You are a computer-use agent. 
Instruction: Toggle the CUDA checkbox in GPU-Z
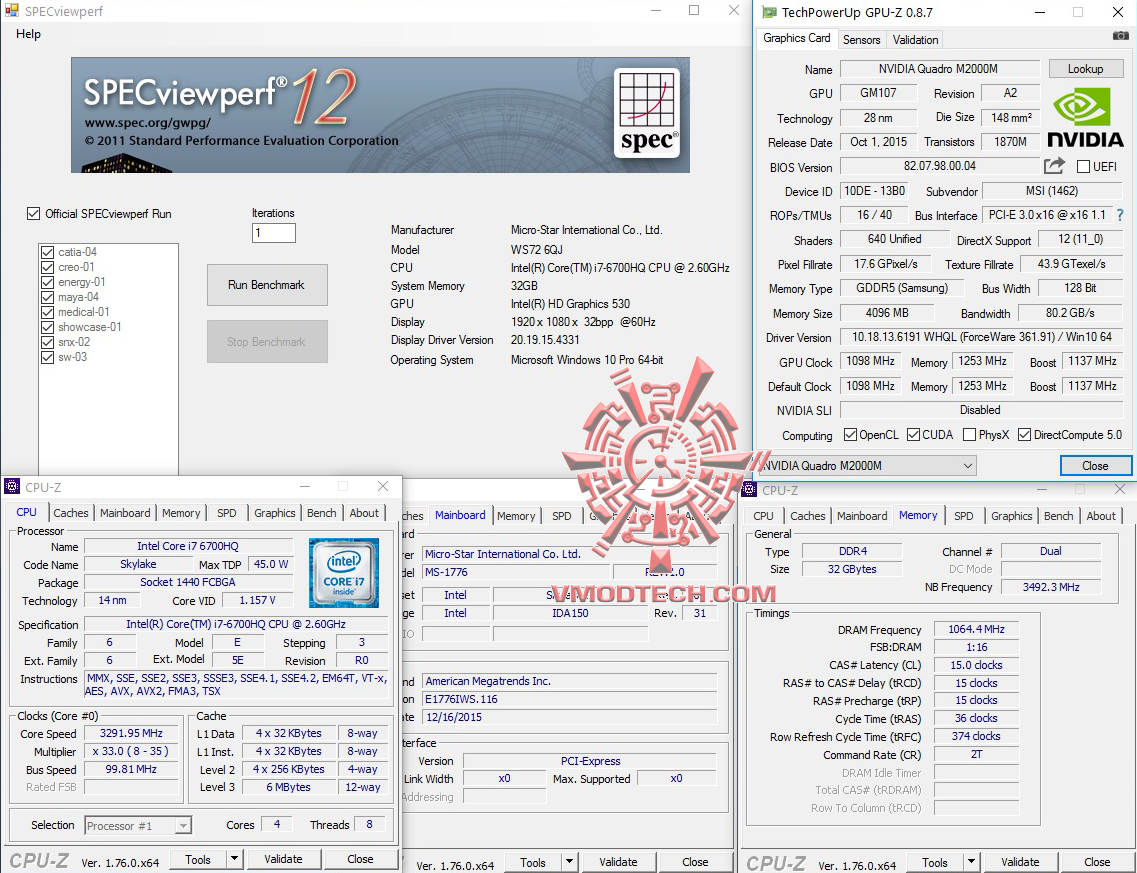914,435
